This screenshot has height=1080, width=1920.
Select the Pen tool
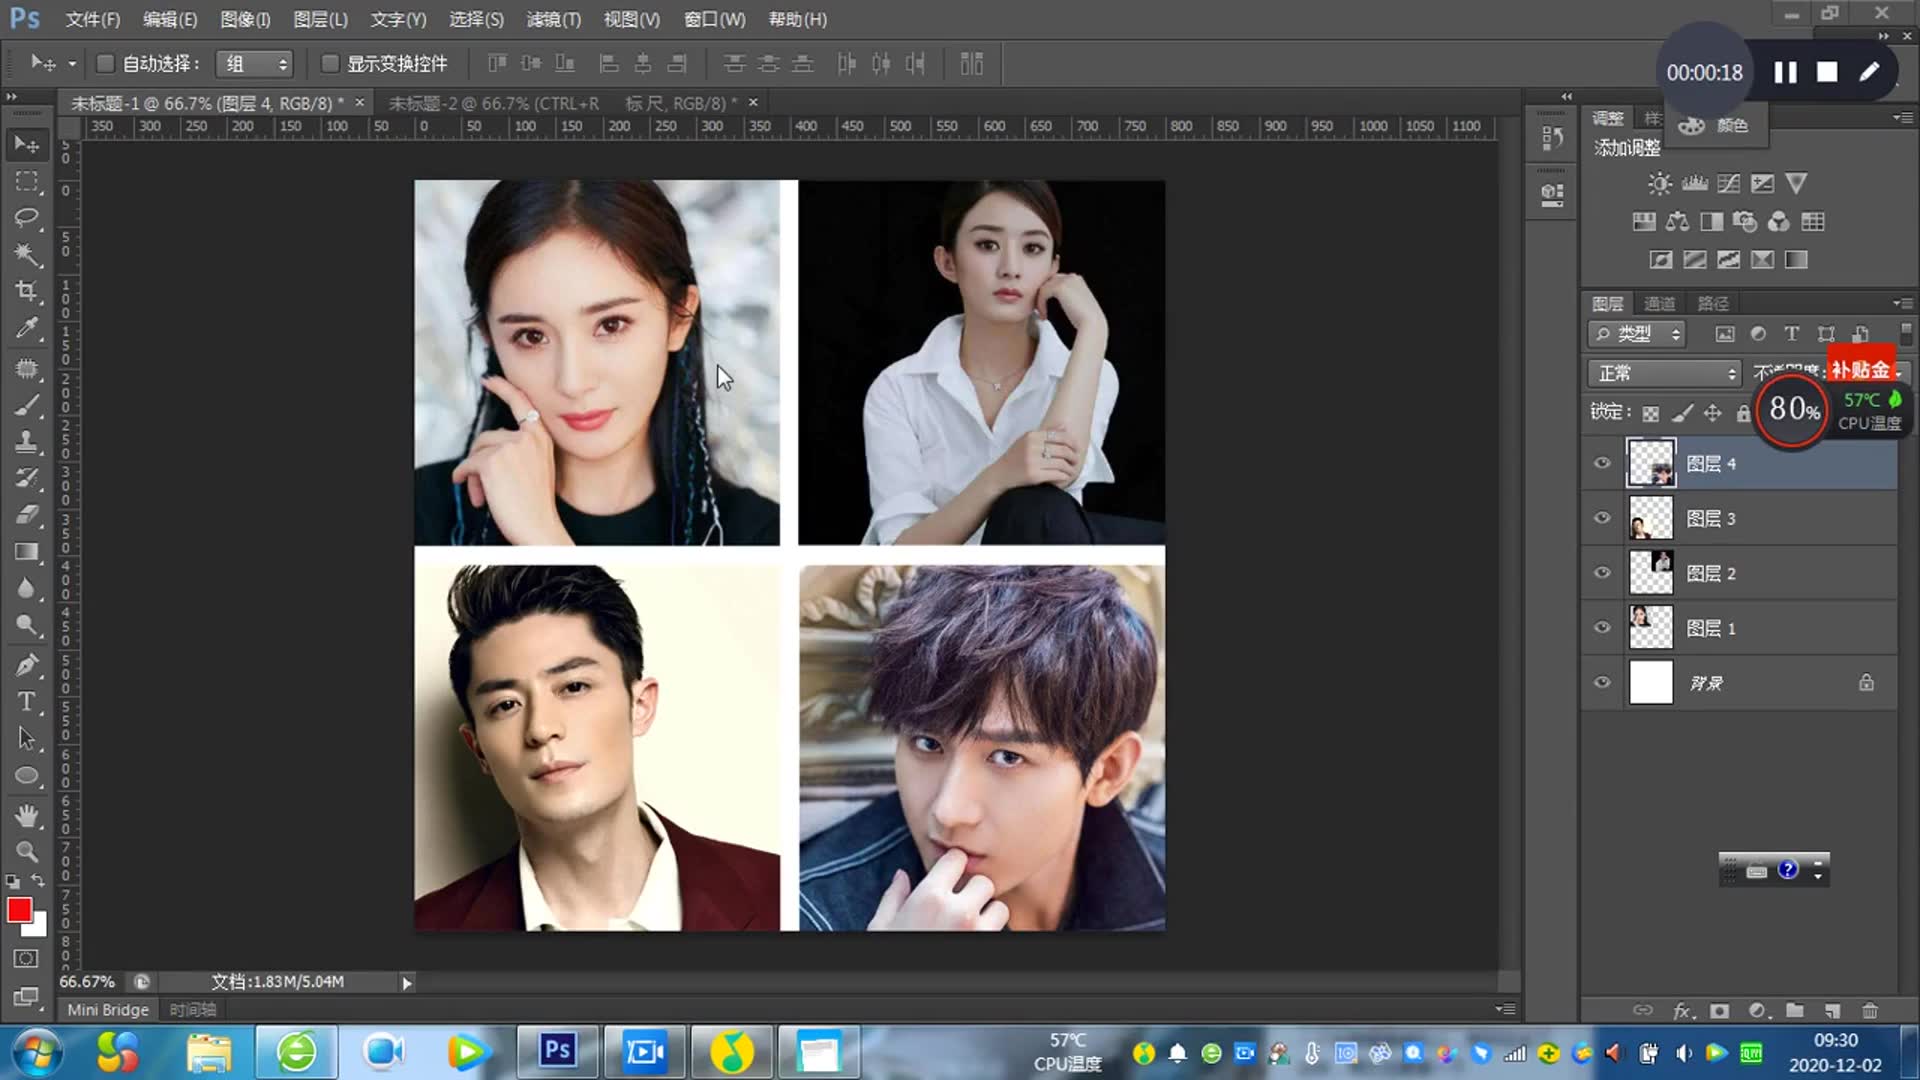point(27,665)
